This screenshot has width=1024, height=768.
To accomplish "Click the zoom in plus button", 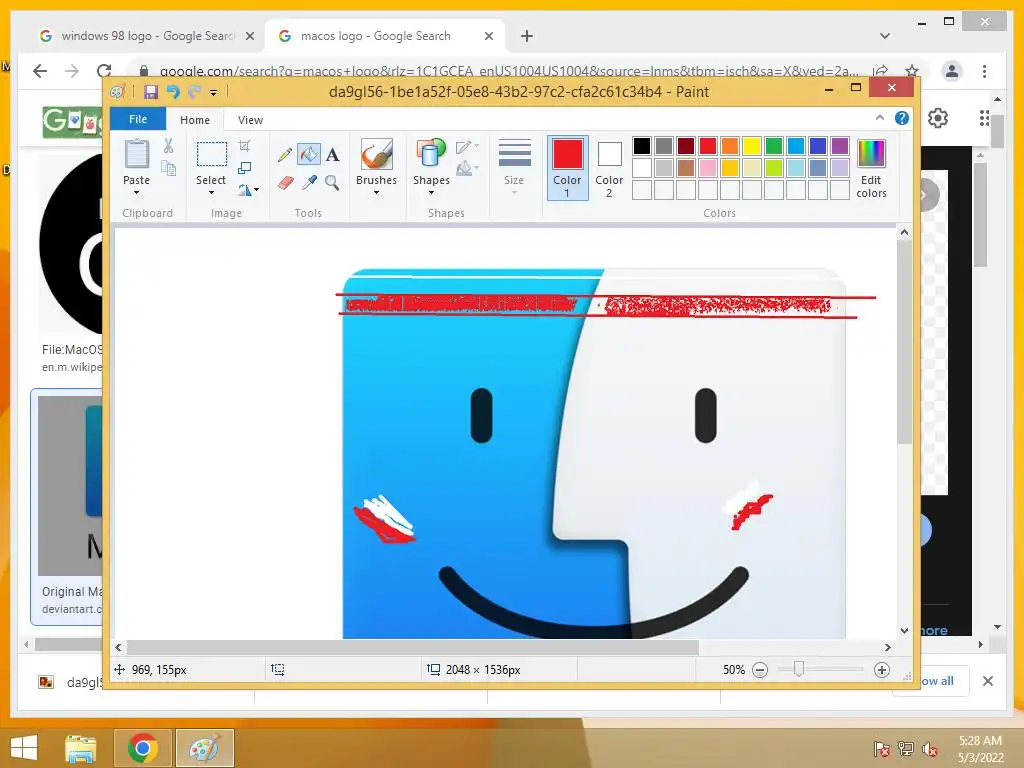I will click(882, 670).
